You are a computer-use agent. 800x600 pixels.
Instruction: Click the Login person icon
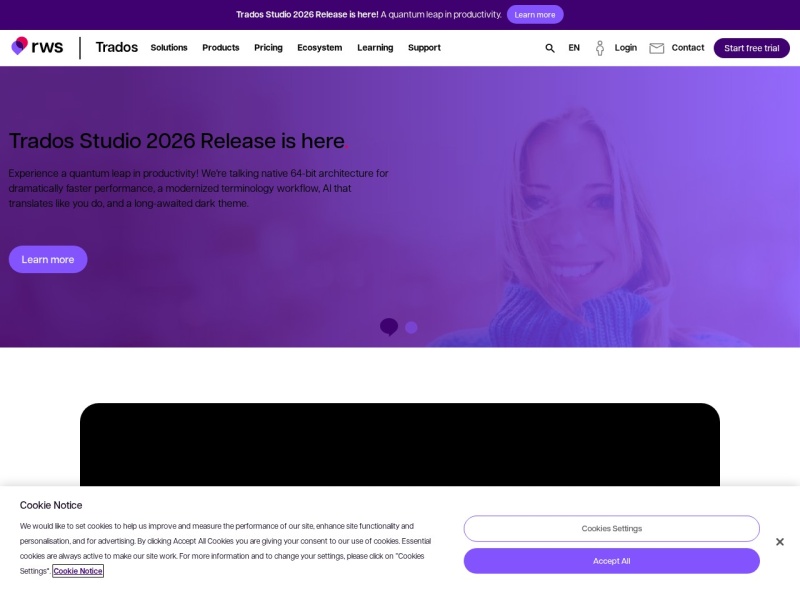(x=600, y=48)
